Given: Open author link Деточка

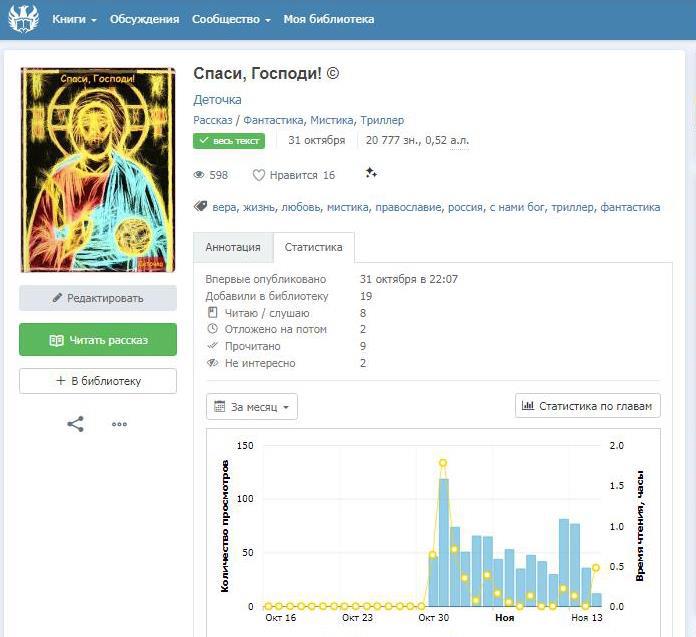Looking at the screenshot, I should click(217, 100).
